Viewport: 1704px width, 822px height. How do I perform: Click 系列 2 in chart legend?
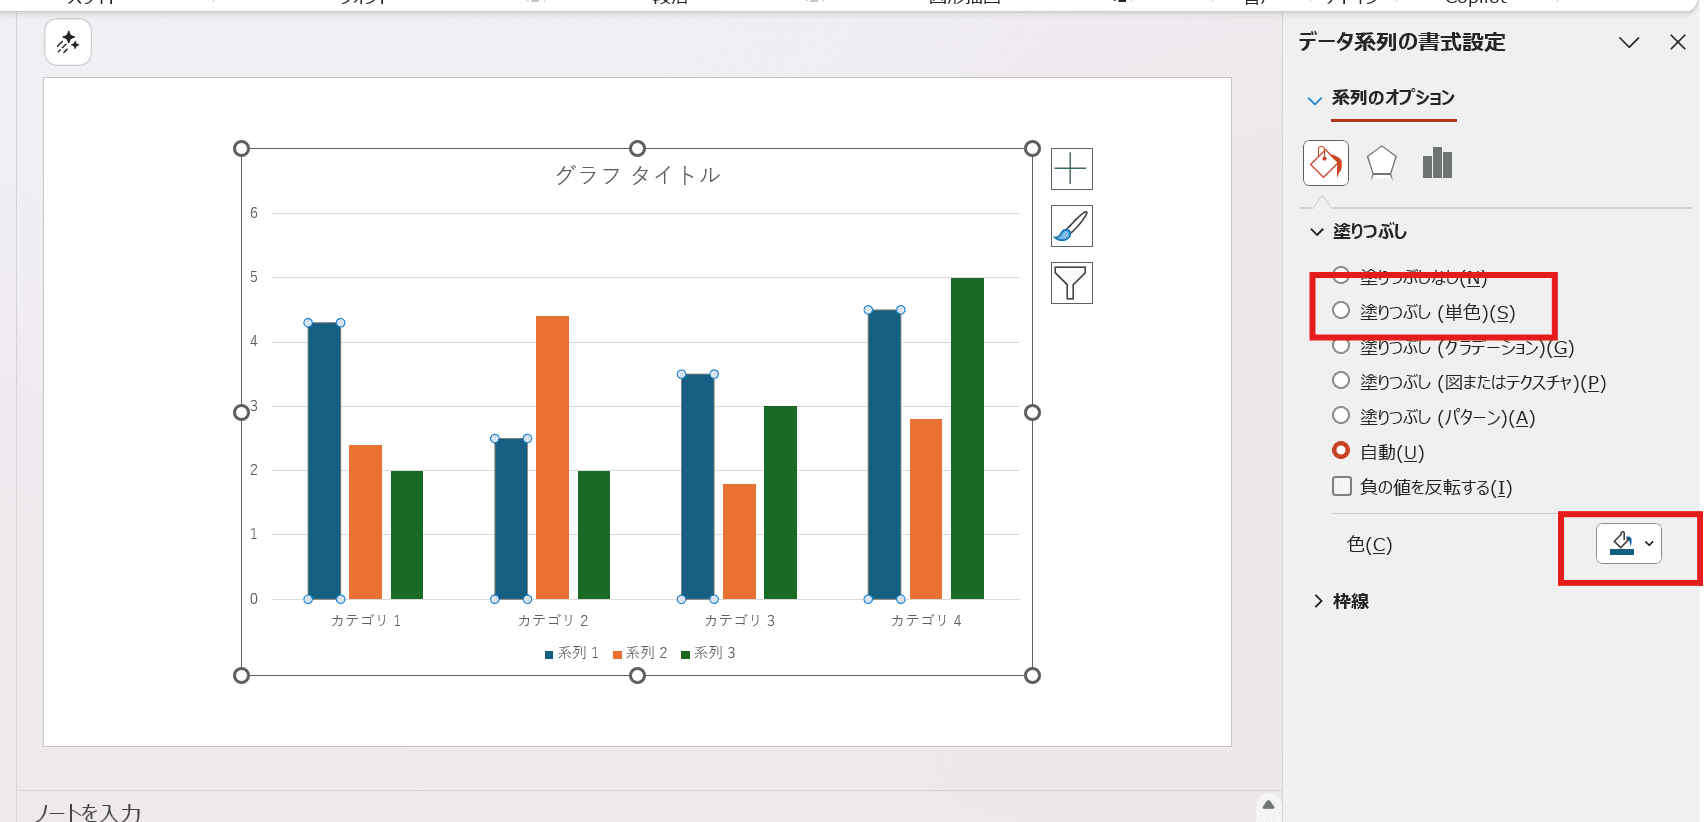[640, 653]
